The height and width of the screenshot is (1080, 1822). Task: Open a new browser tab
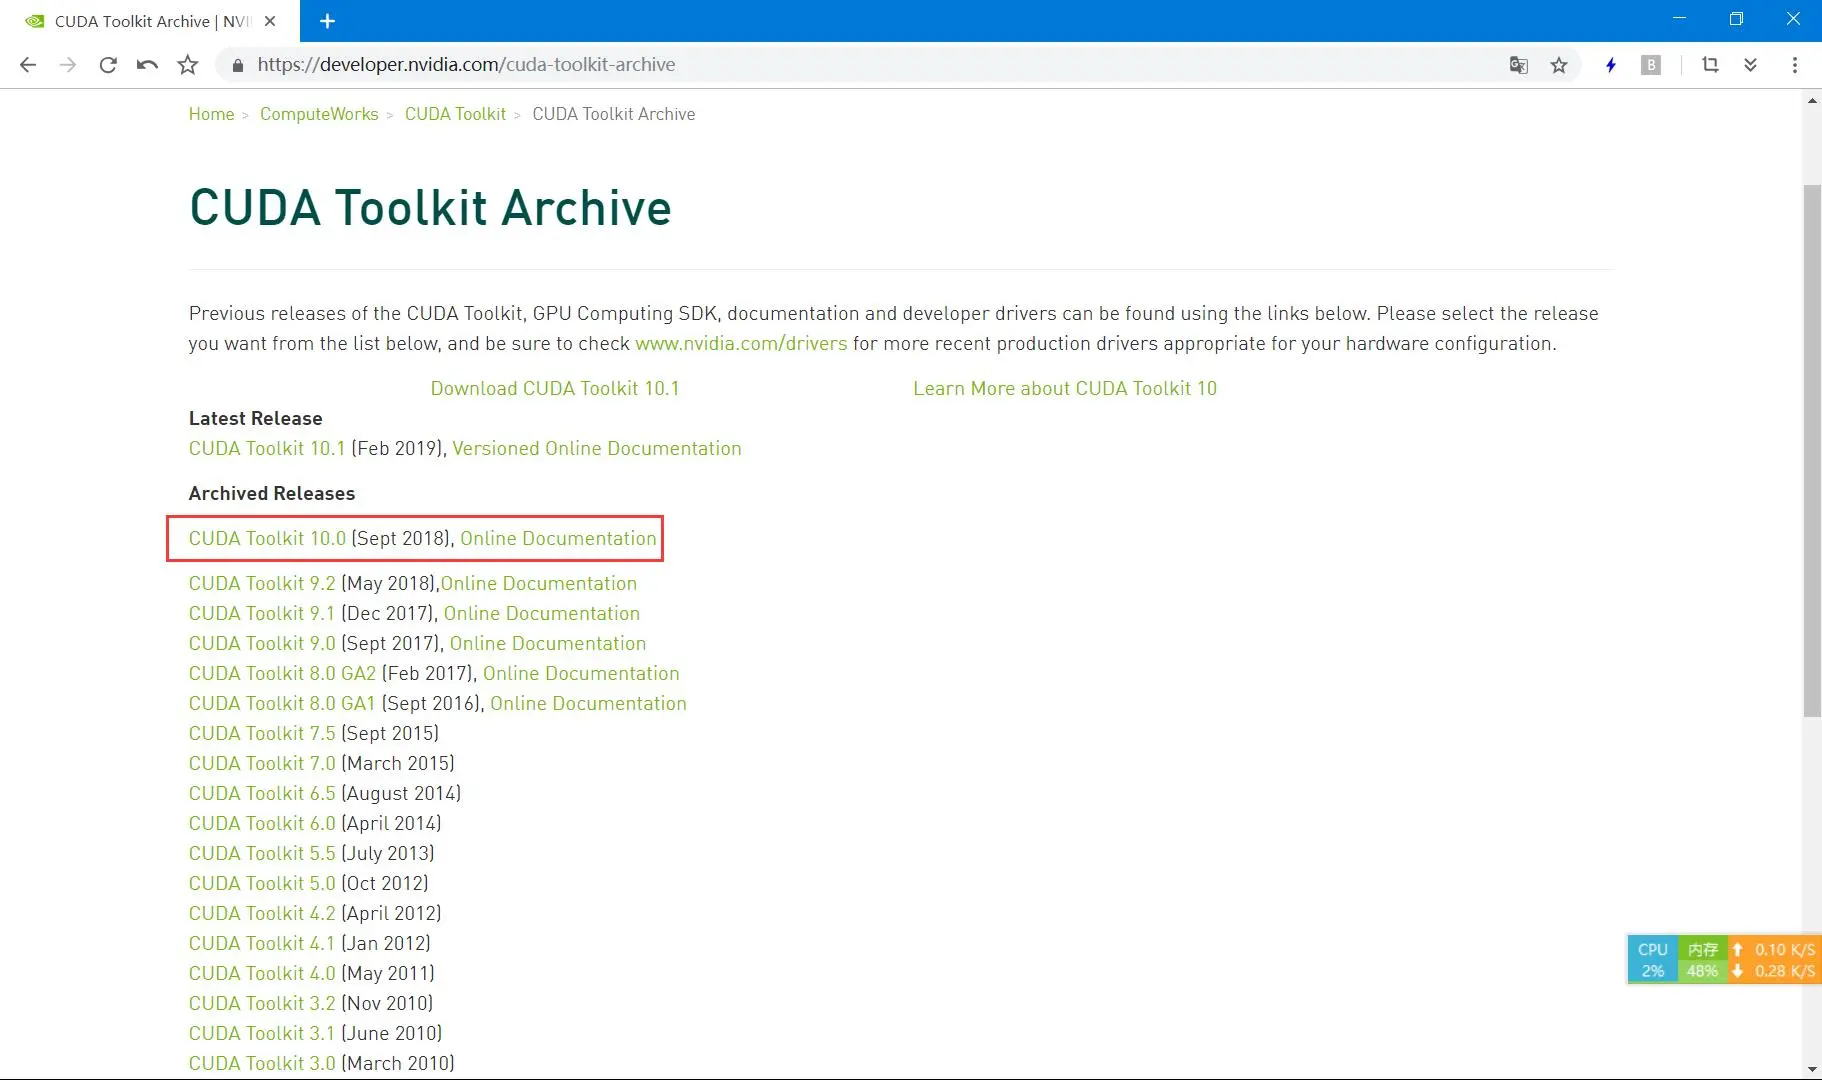click(x=327, y=21)
